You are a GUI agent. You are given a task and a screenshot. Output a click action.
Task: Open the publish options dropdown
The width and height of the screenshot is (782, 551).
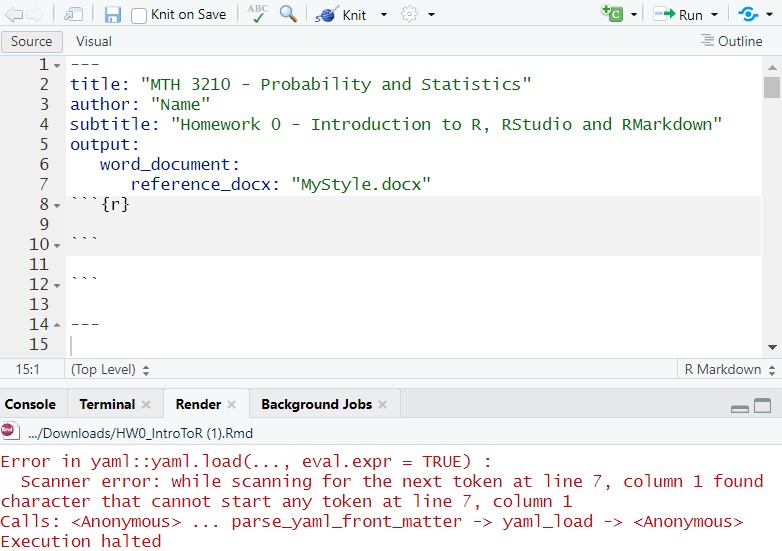770,14
